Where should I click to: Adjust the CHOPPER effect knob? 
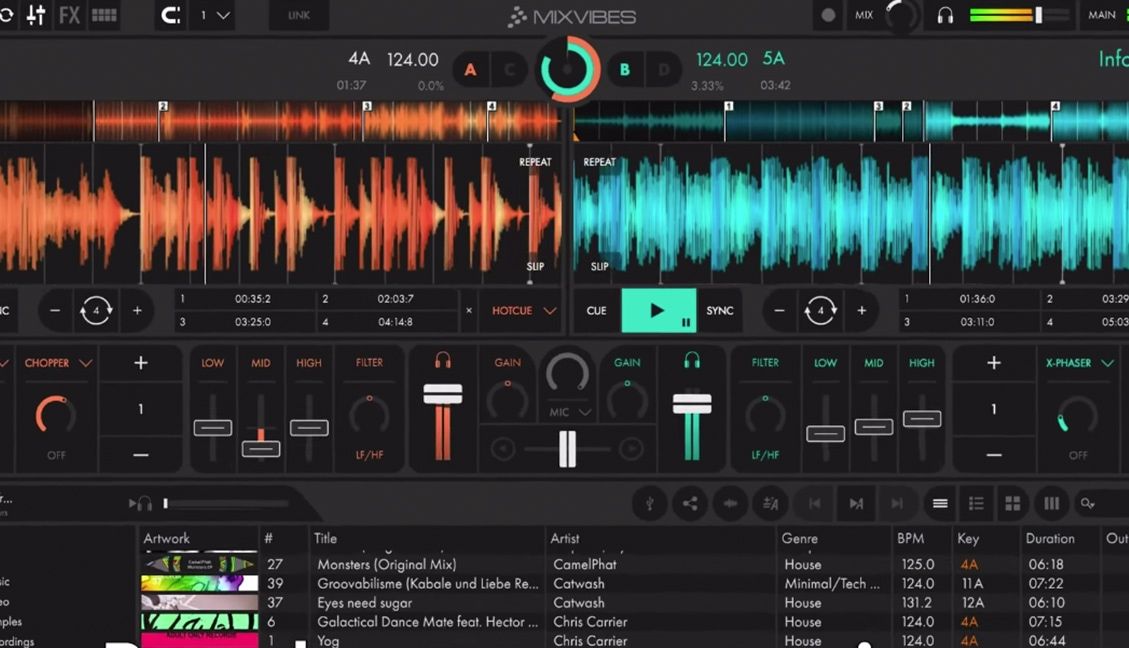(55, 415)
